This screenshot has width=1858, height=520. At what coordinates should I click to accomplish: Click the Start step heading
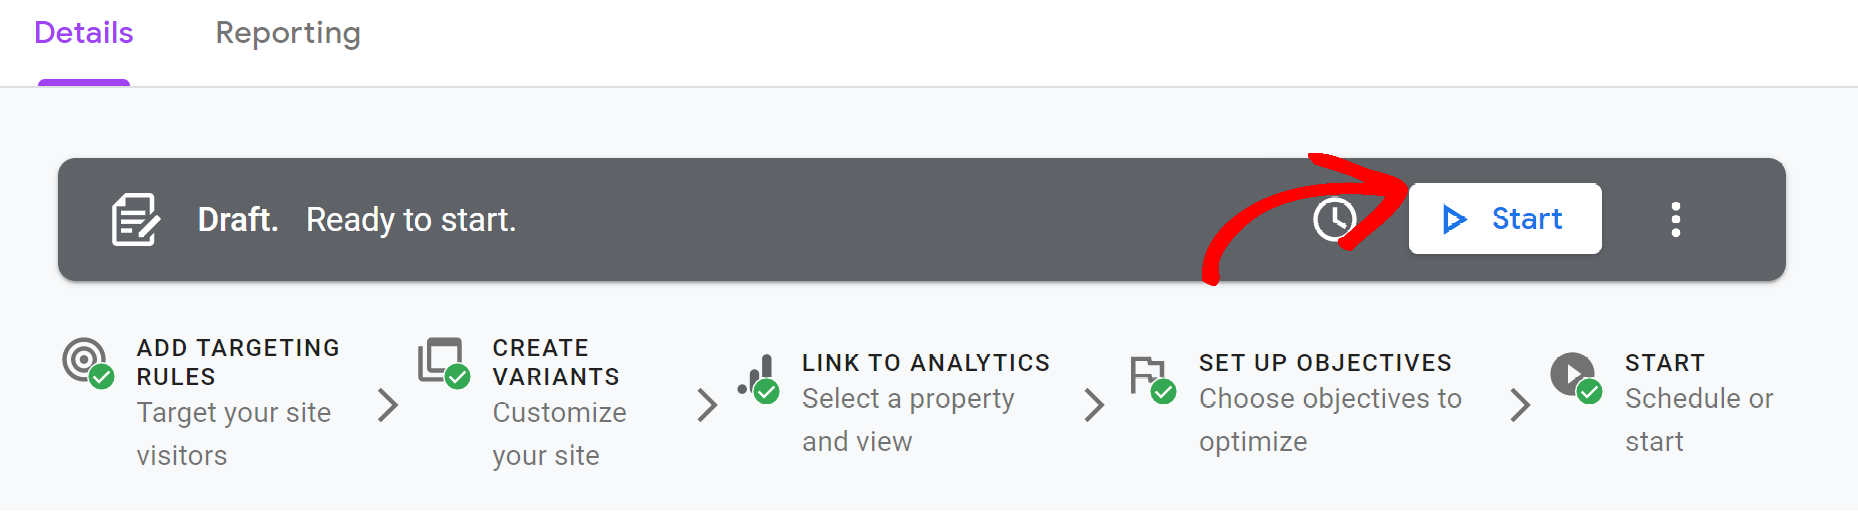click(1665, 363)
